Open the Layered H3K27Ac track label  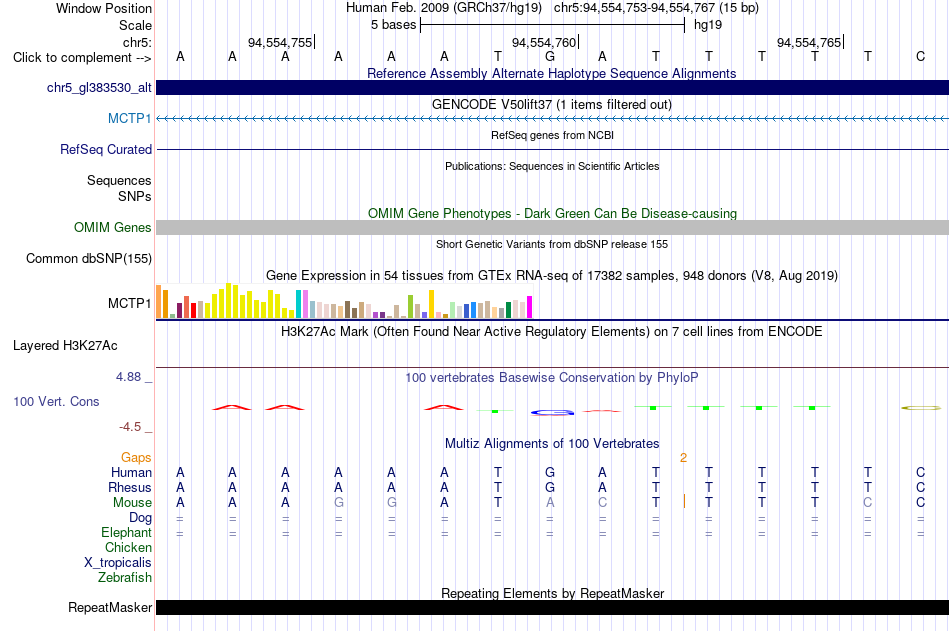(x=65, y=346)
